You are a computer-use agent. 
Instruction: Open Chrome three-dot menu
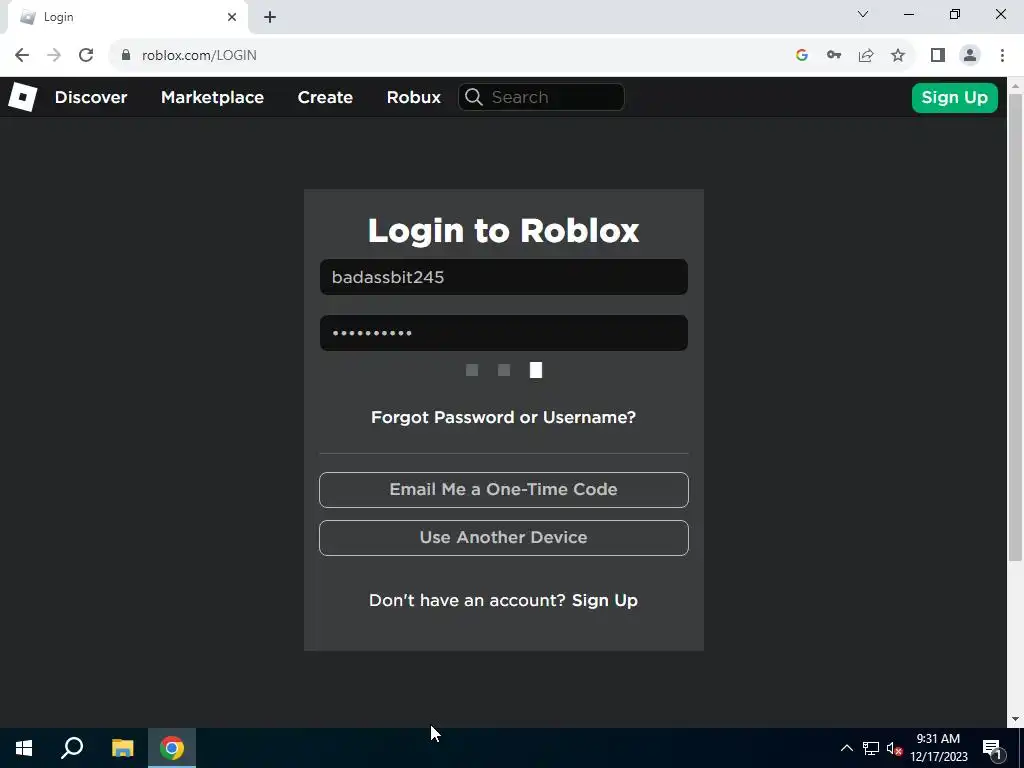pyautogui.click(x=1002, y=56)
